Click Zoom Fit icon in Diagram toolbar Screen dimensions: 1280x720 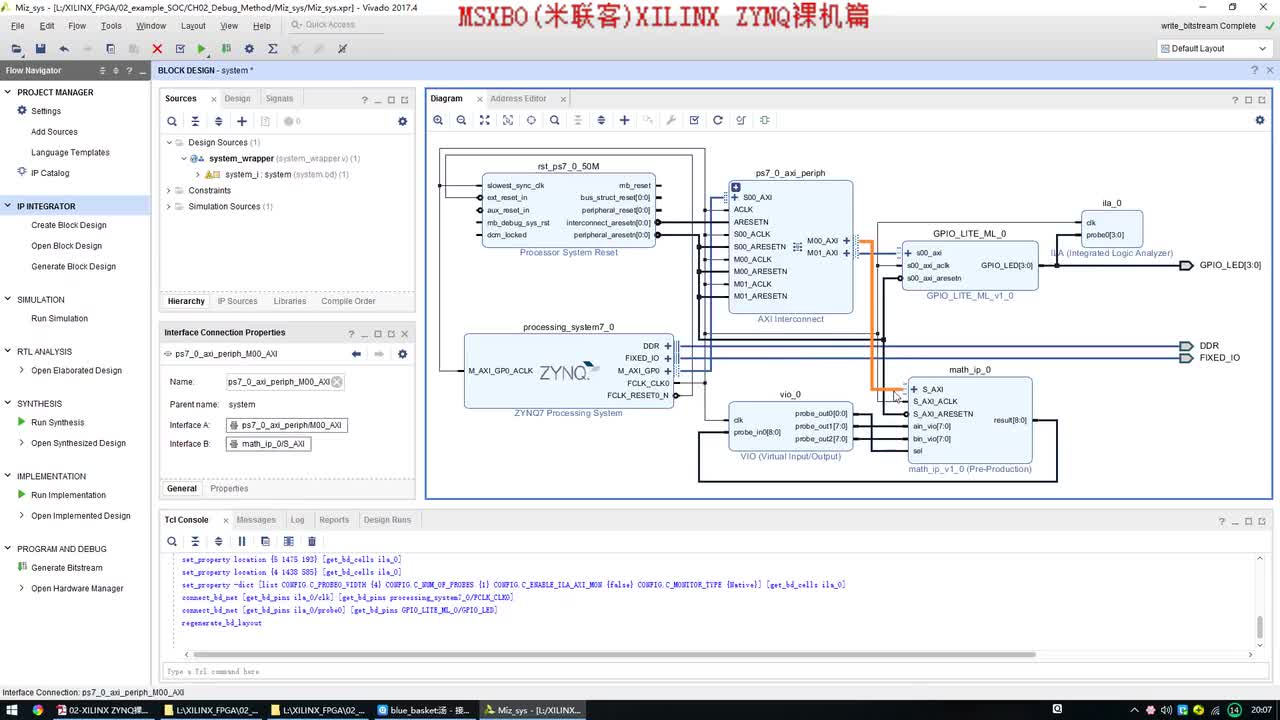[x=485, y=120]
